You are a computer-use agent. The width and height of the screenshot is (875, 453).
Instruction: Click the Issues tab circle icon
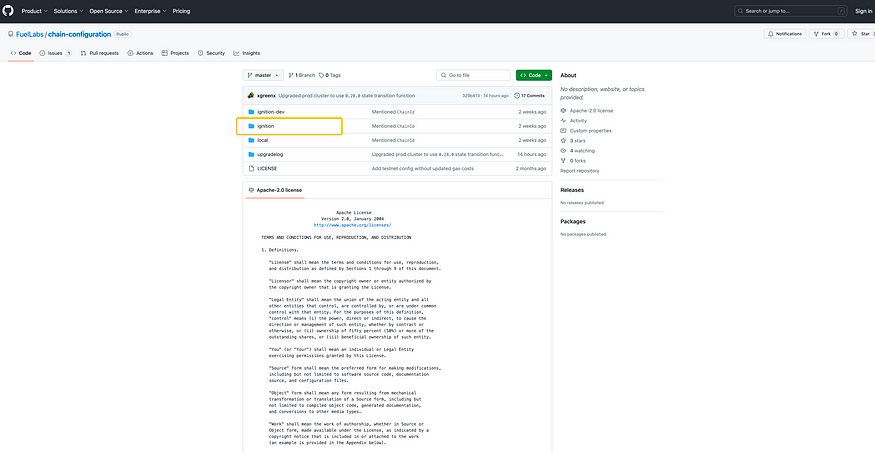point(42,53)
